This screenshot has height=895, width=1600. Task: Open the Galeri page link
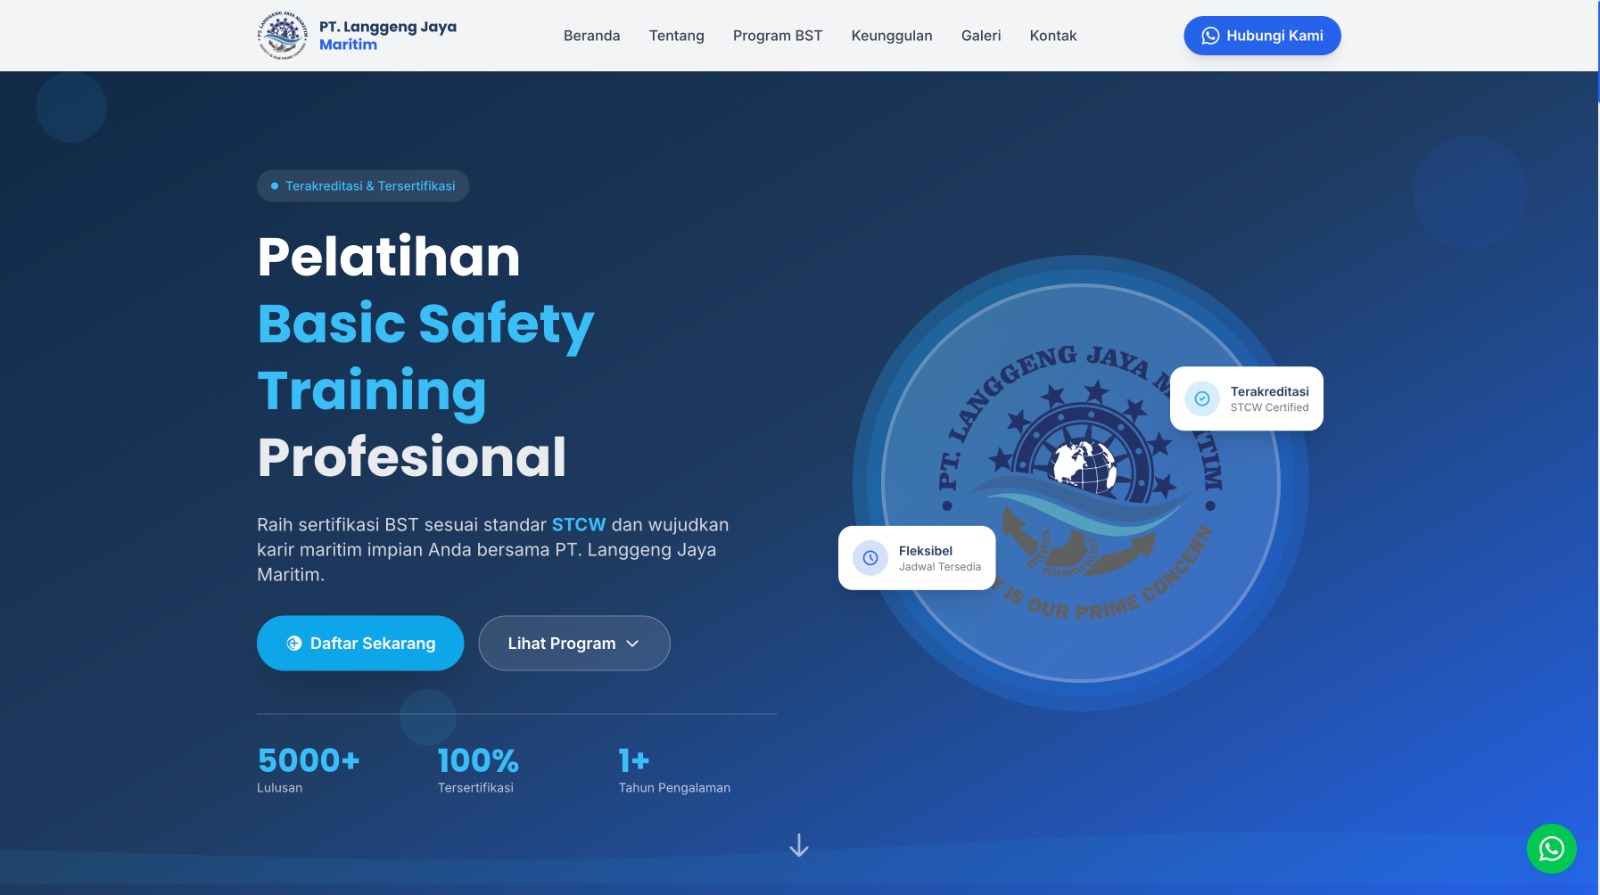pyautogui.click(x=980, y=36)
